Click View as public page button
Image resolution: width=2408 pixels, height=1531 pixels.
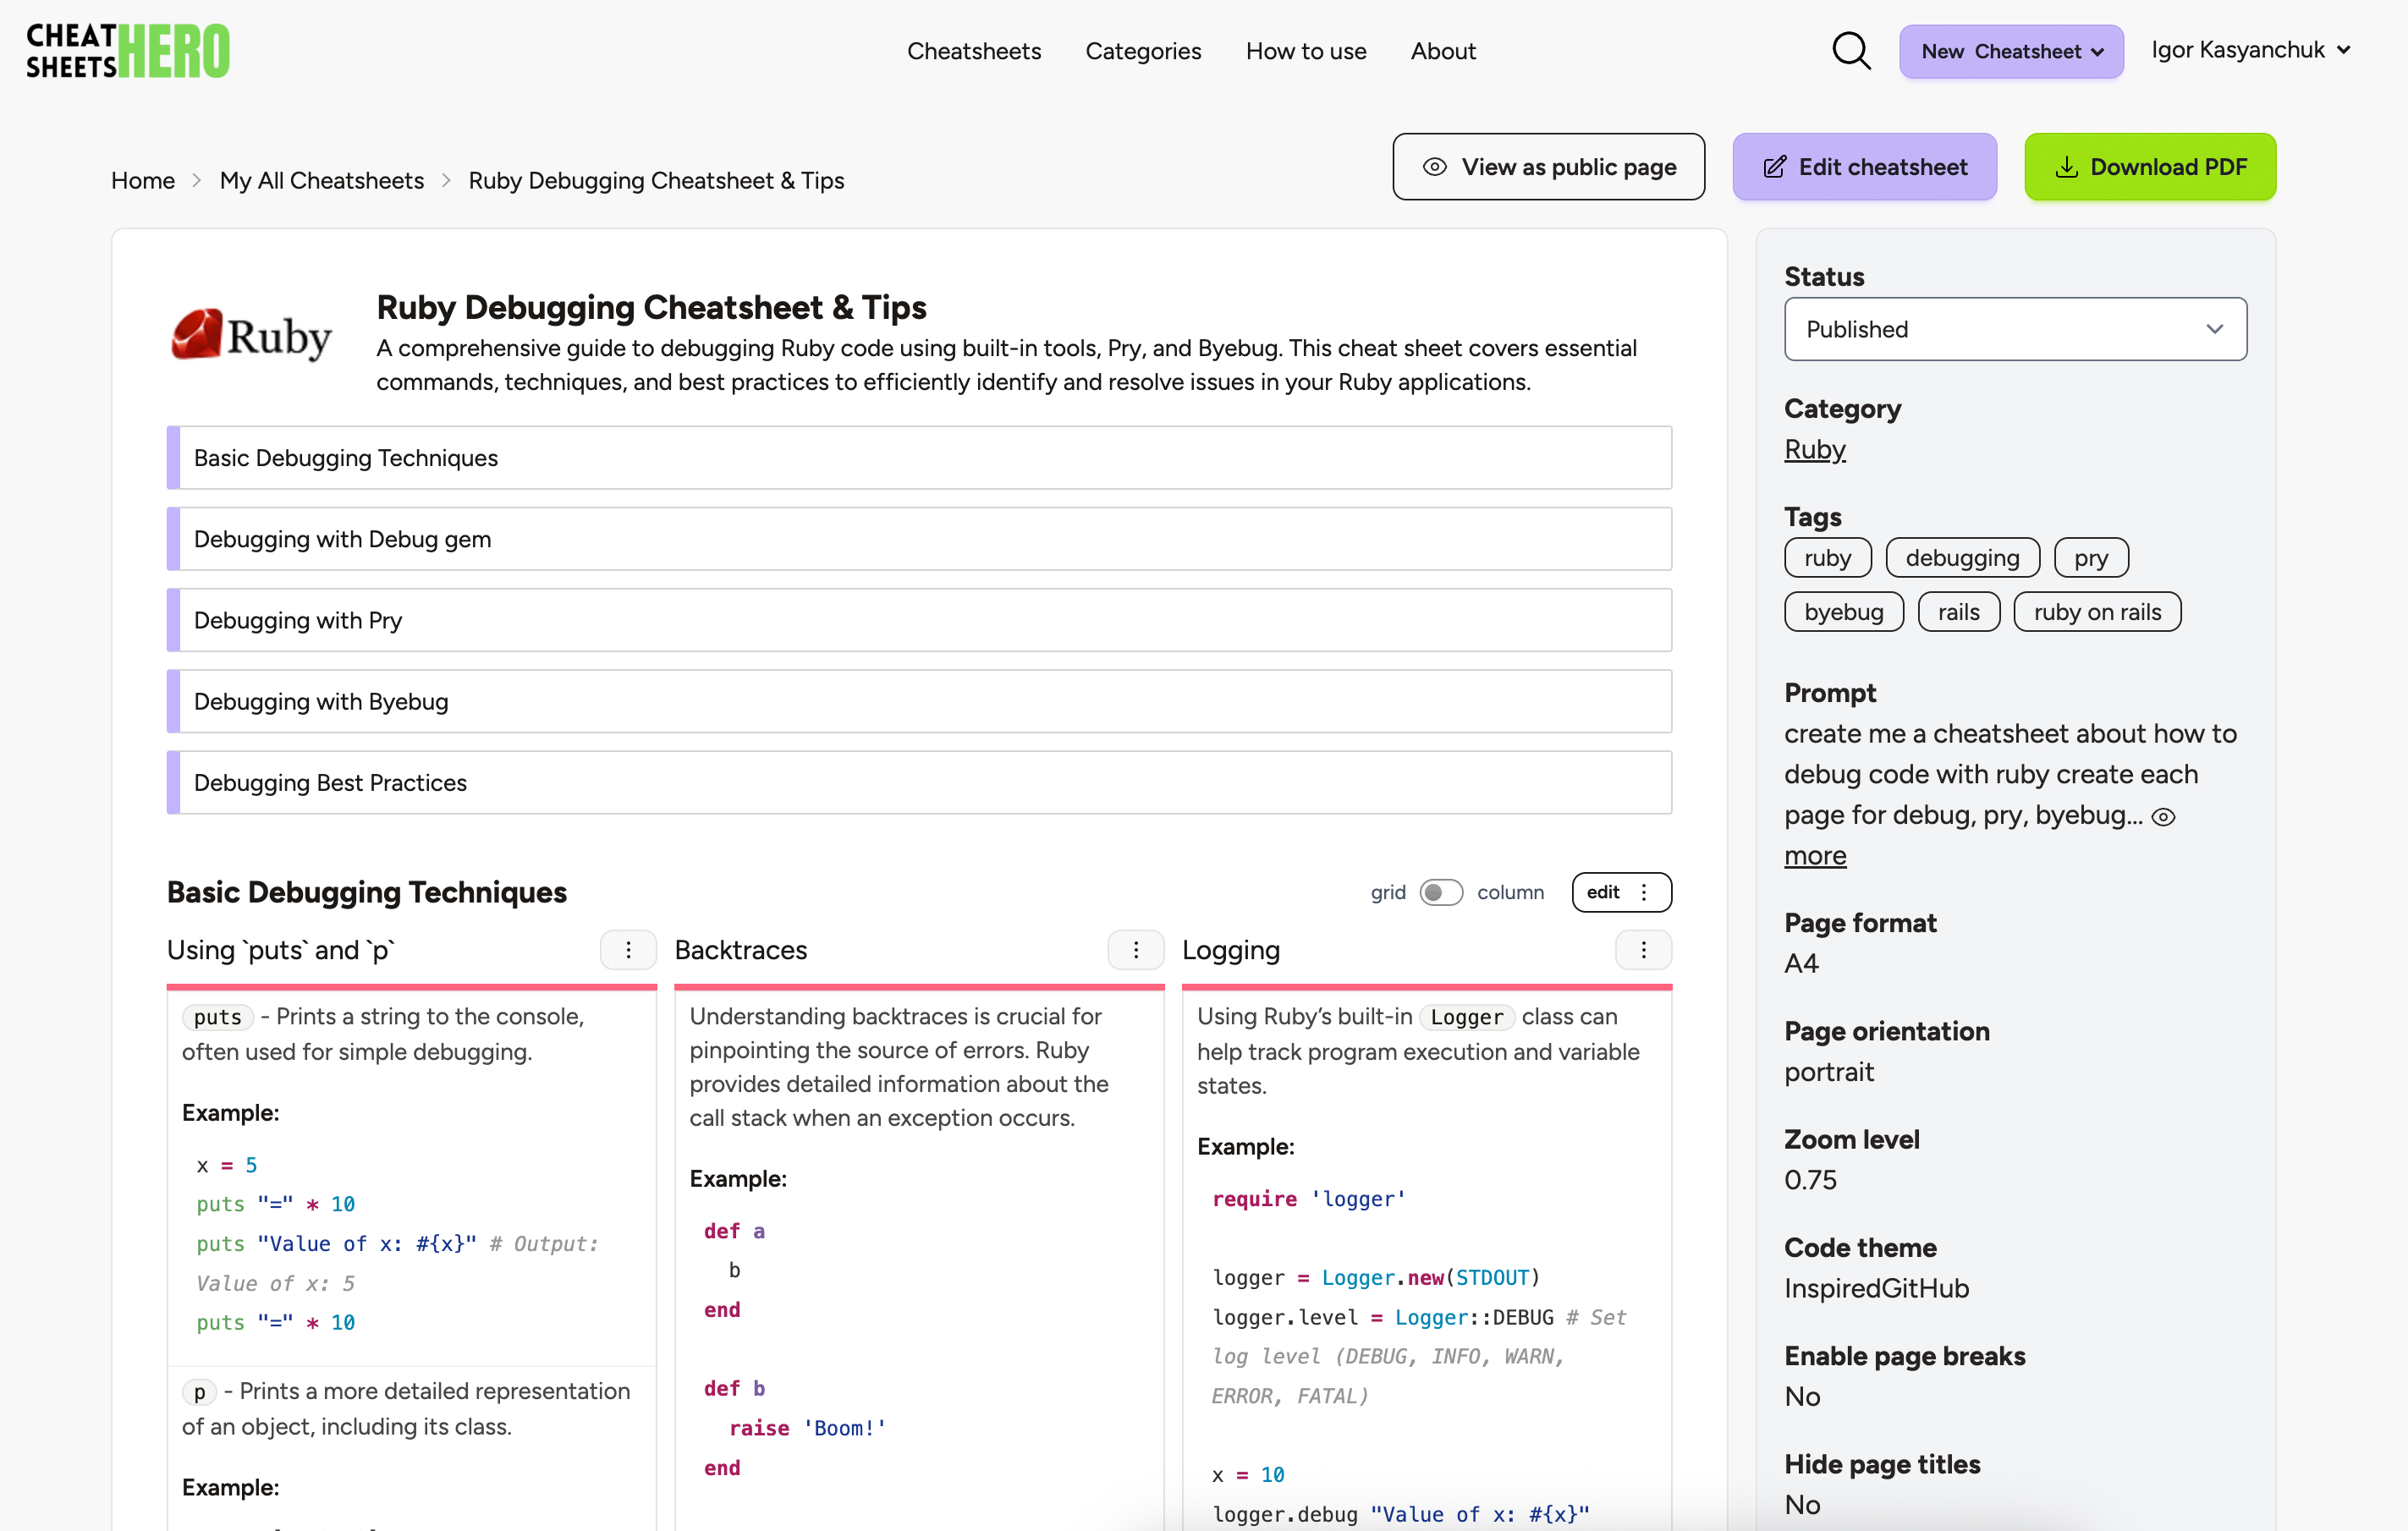pyautogui.click(x=1548, y=167)
